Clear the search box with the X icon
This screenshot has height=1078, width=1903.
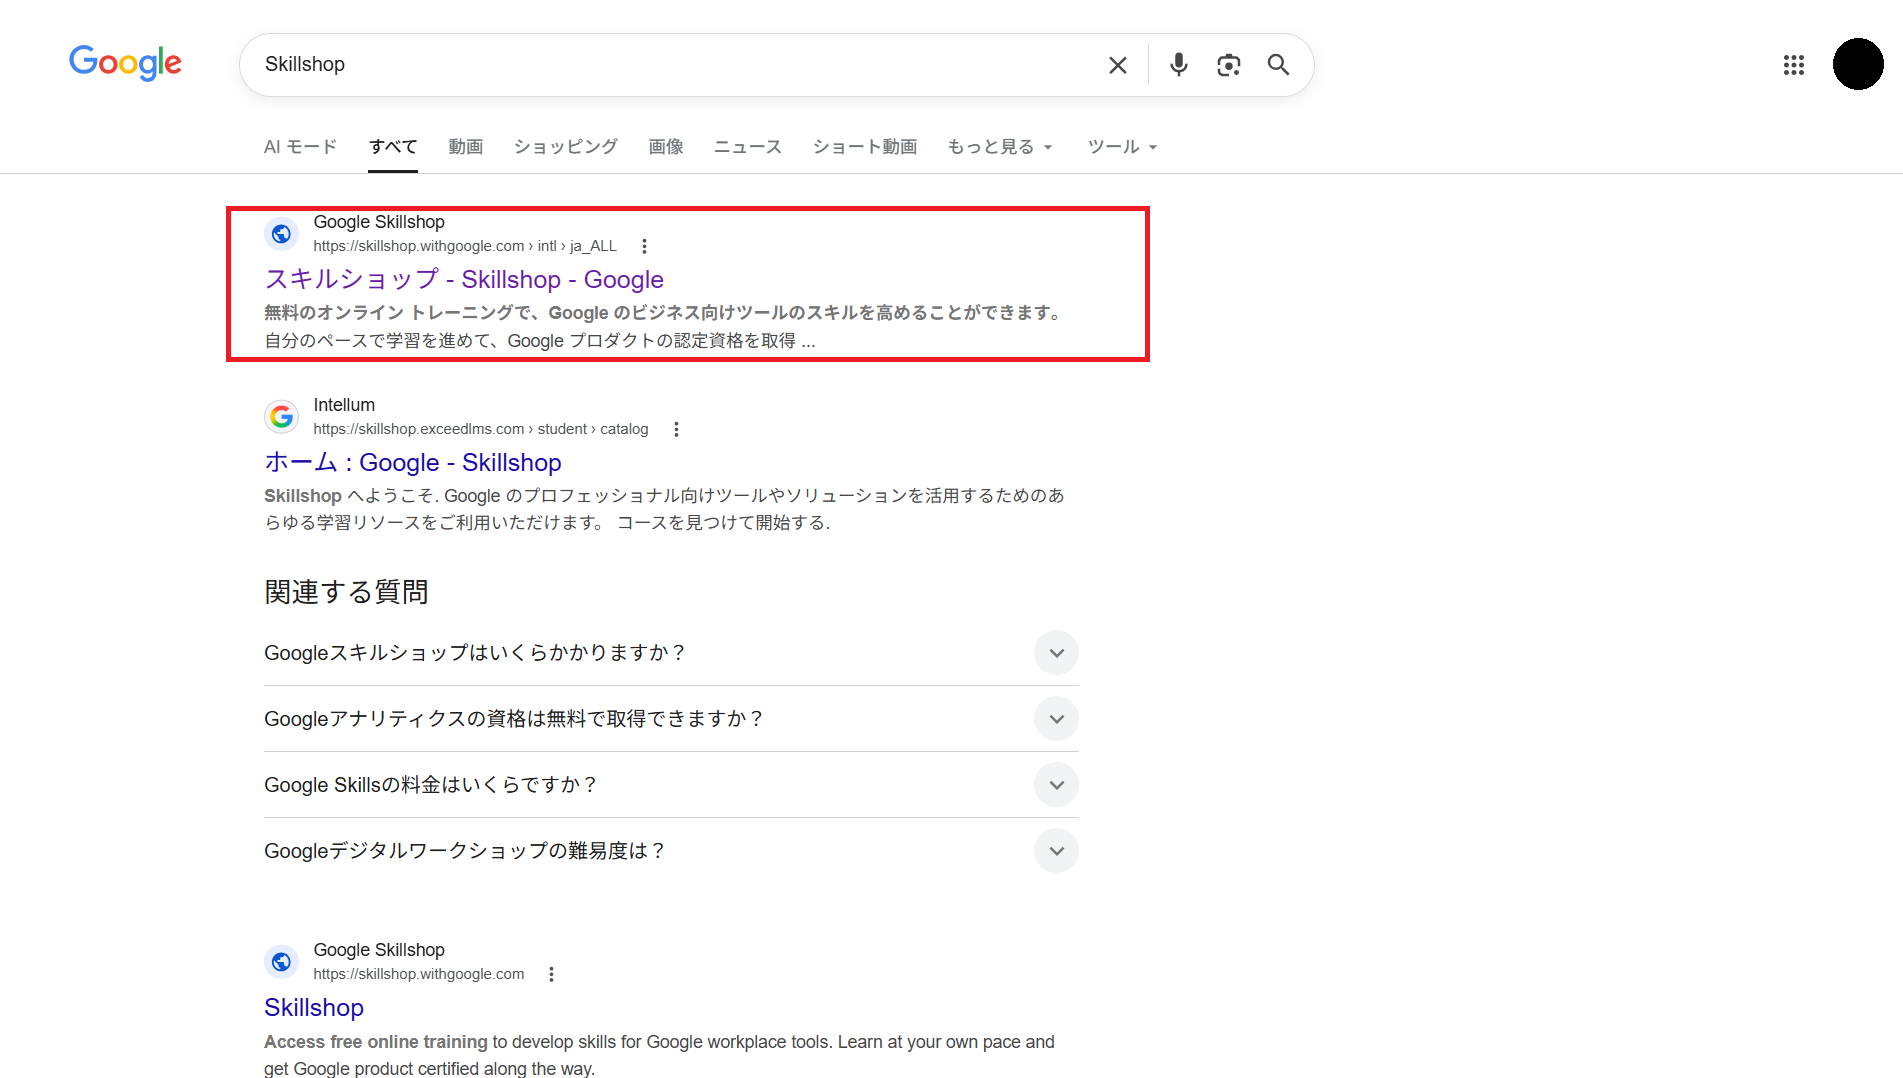point(1118,65)
